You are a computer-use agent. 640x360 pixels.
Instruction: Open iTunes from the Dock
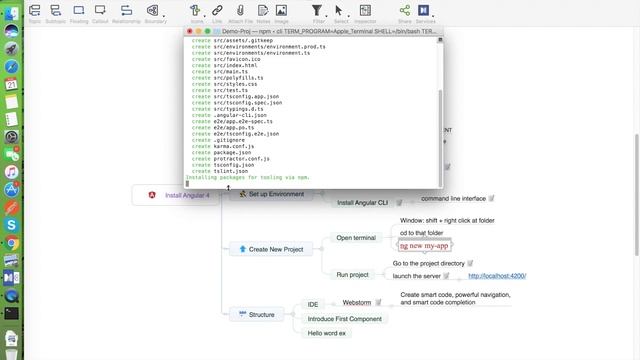[11, 172]
